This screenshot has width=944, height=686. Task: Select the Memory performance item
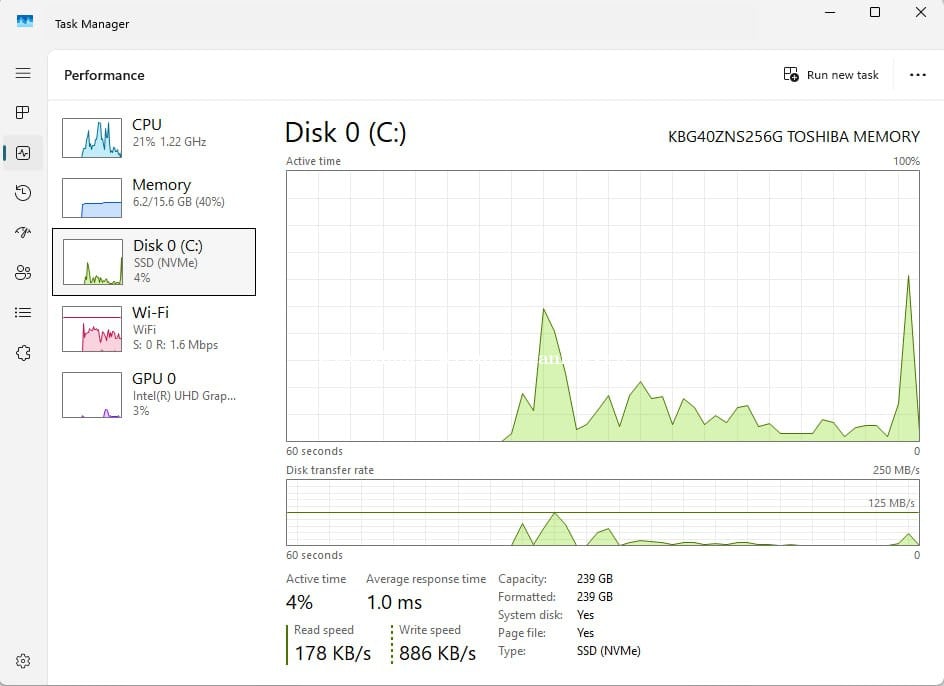pos(153,197)
